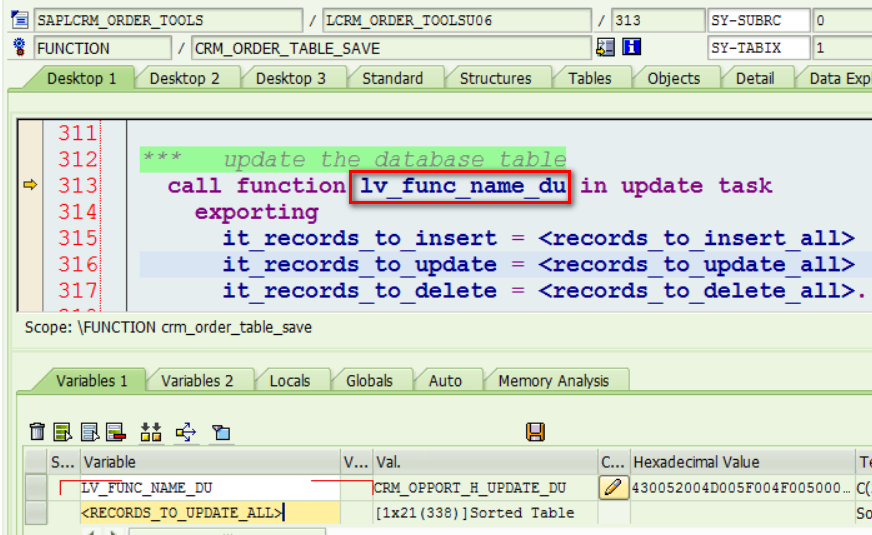Image resolution: width=872 pixels, height=535 pixels.
Task: Open the Desktop 3 tab
Action: pyautogui.click(x=290, y=78)
